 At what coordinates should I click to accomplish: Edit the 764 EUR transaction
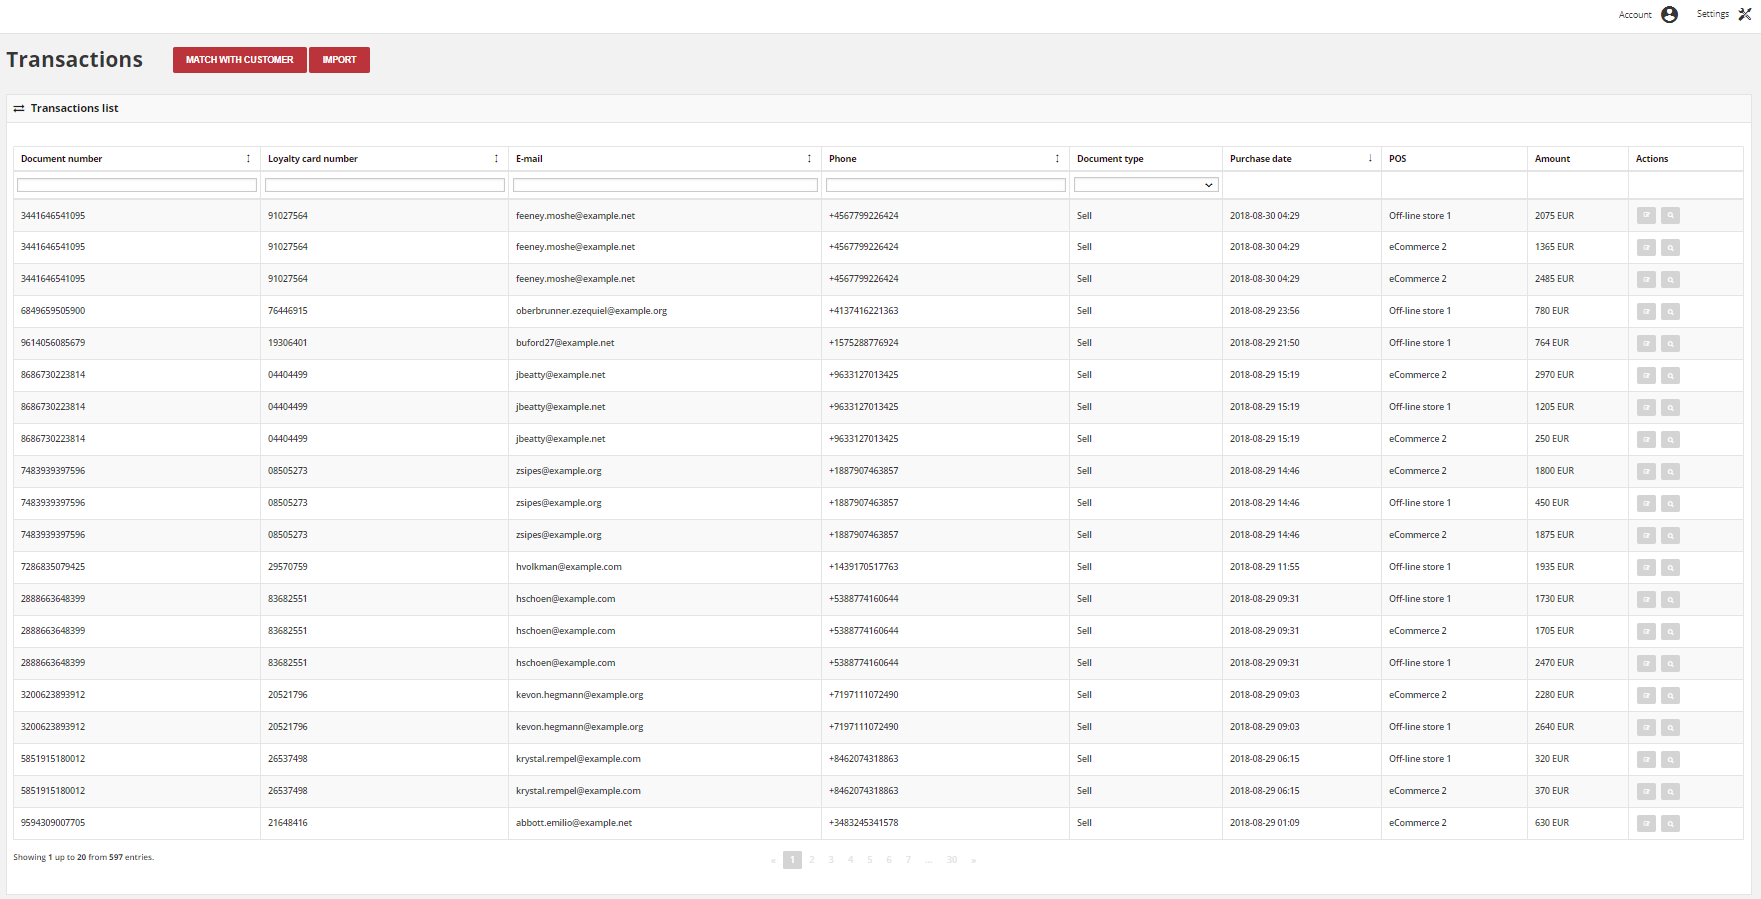pyautogui.click(x=1646, y=344)
